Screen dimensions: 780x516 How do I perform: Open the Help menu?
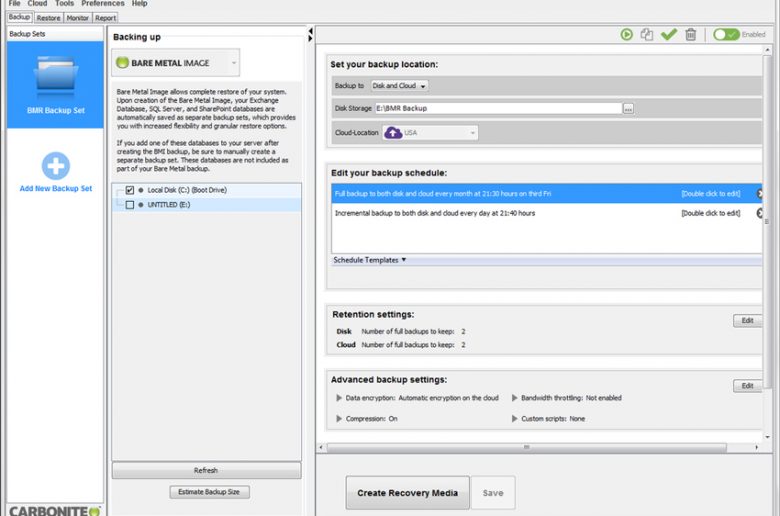139,3
